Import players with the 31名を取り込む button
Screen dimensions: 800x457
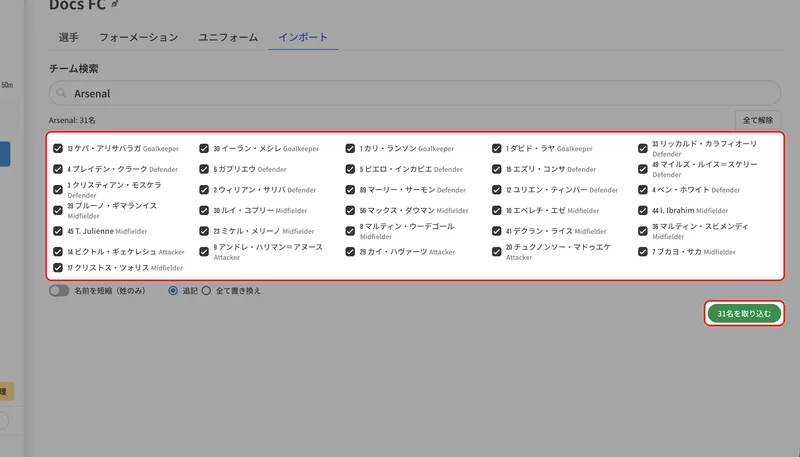(744, 313)
